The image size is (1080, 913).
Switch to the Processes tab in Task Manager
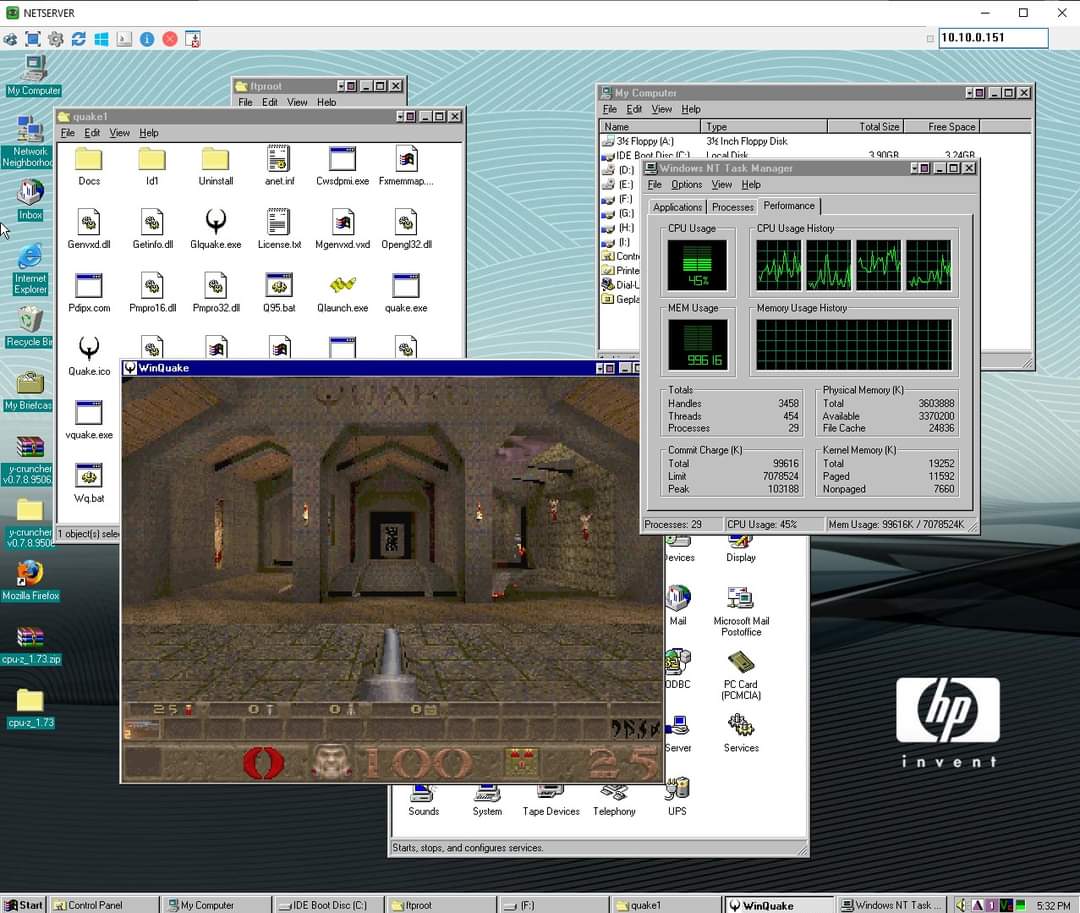(732, 207)
